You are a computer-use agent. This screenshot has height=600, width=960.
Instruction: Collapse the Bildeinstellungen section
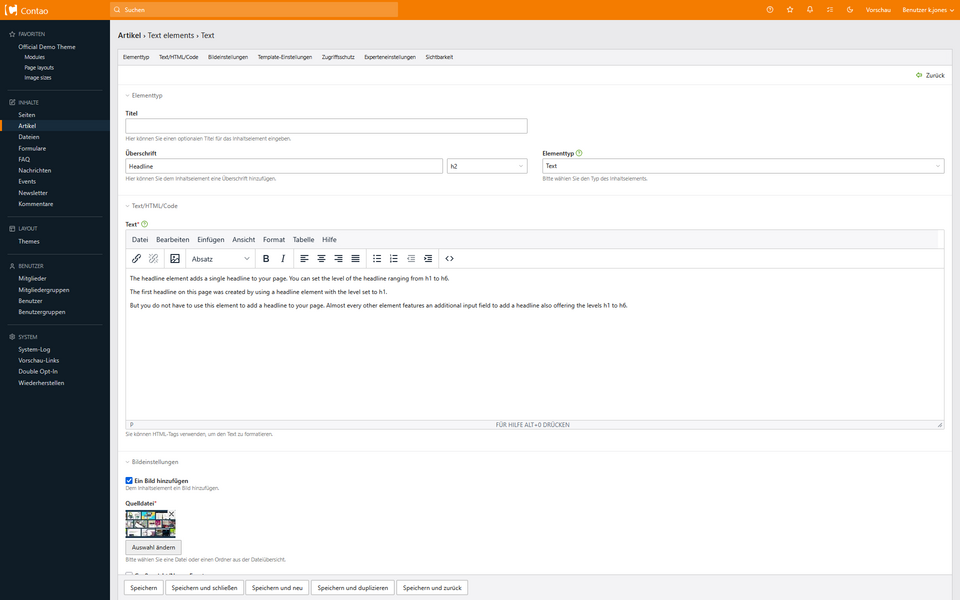pyautogui.click(x=128, y=462)
